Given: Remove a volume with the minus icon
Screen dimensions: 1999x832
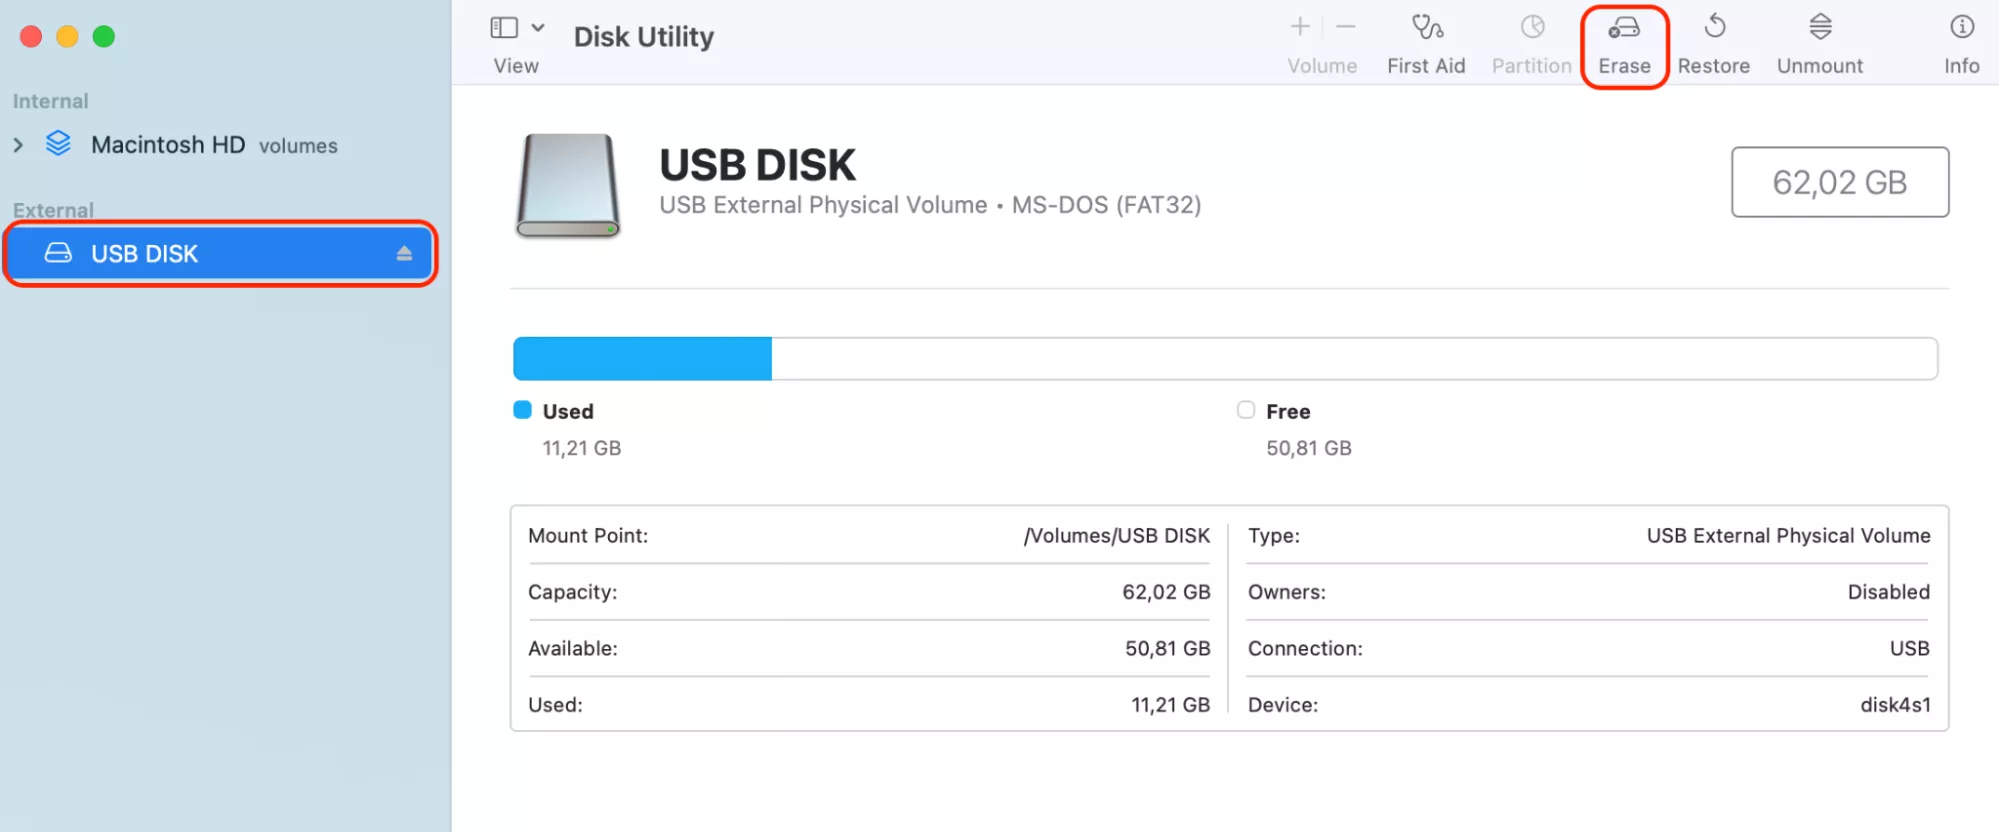Looking at the screenshot, I should [x=1346, y=27].
